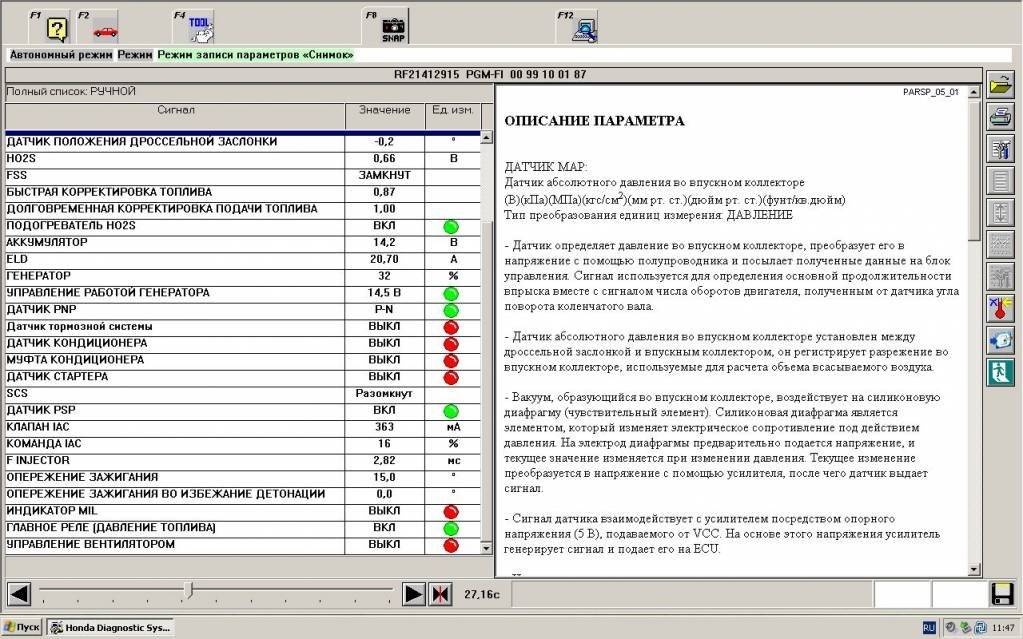Click the play forward arrow button
Image resolution: width=1023 pixels, height=639 pixels.
tap(414, 594)
